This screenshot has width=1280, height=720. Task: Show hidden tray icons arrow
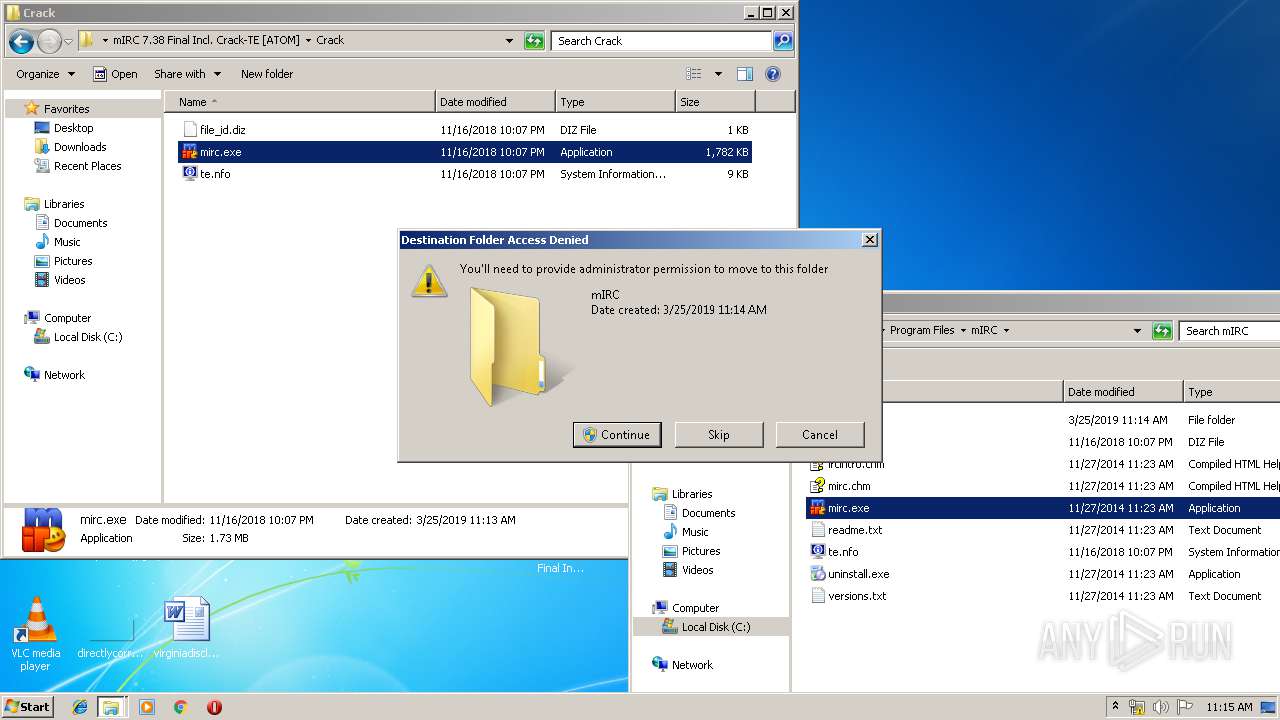click(1115, 706)
